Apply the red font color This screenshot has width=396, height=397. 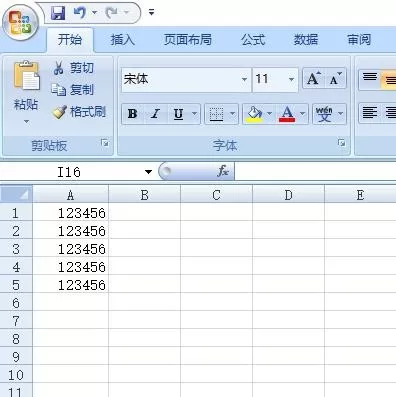[287, 114]
